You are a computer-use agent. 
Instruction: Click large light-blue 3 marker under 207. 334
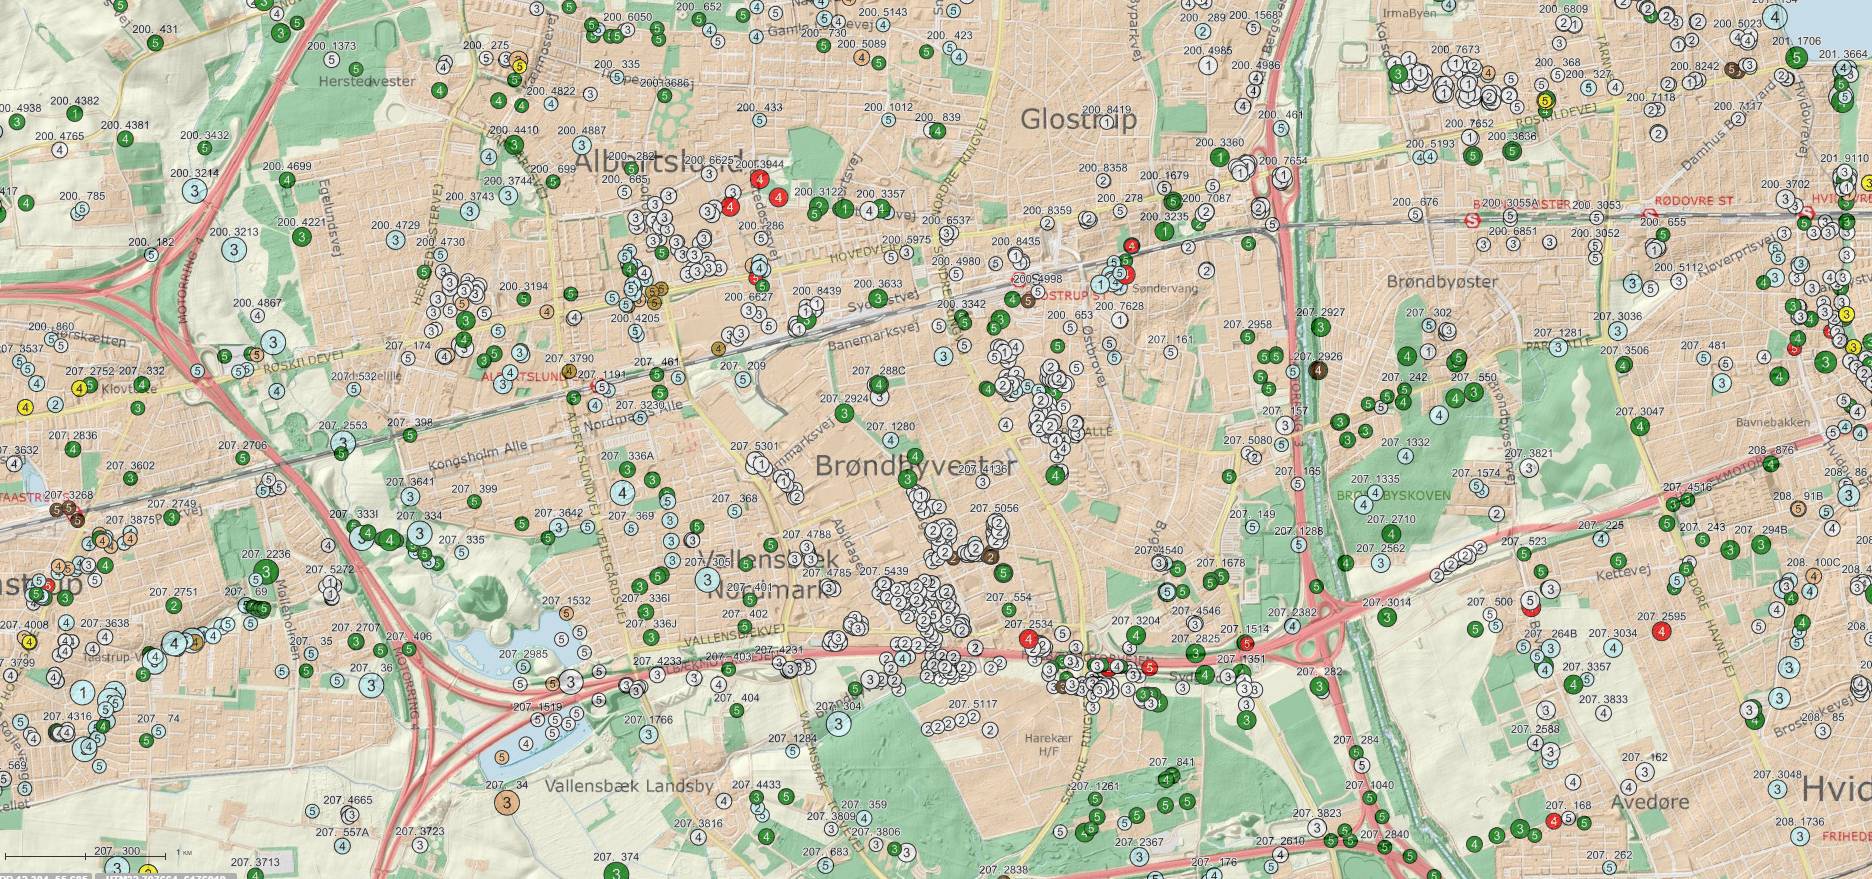click(x=421, y=533)
